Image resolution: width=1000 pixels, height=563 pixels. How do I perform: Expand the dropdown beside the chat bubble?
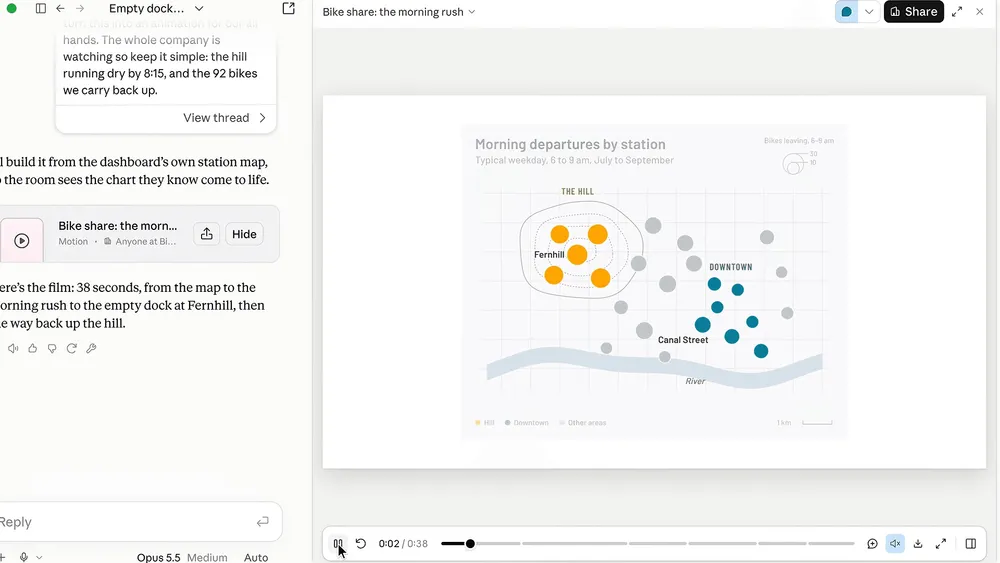pyautogui.click(x=869, y=11)
